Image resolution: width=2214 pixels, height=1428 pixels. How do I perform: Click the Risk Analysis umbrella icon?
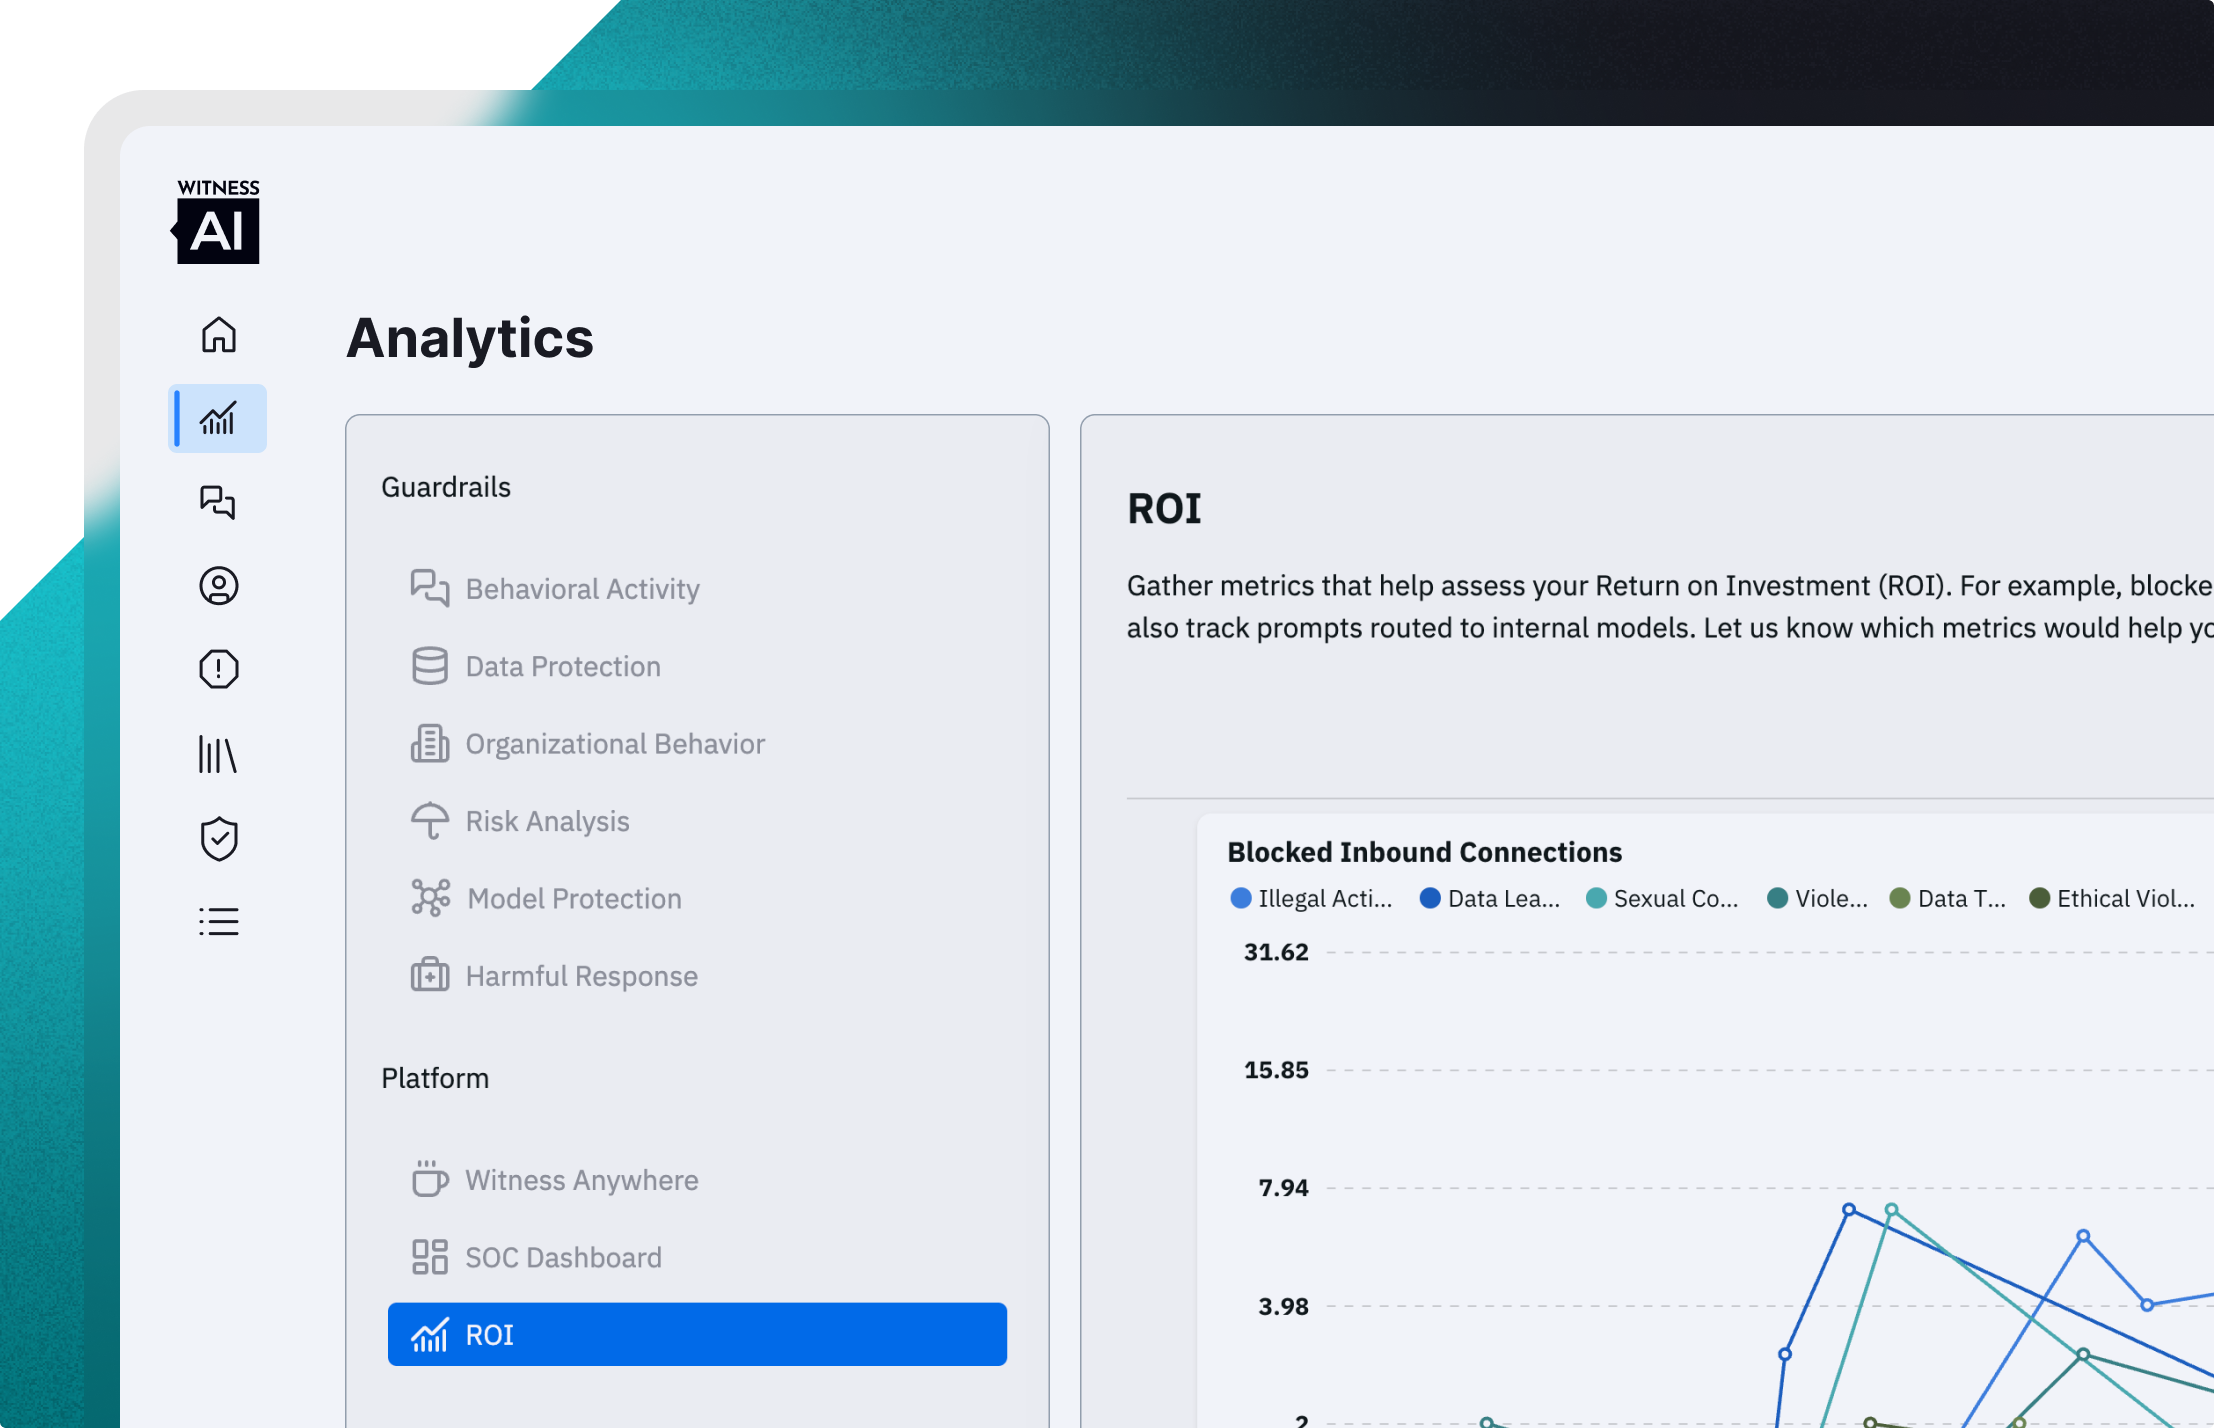tap(430, 821)
